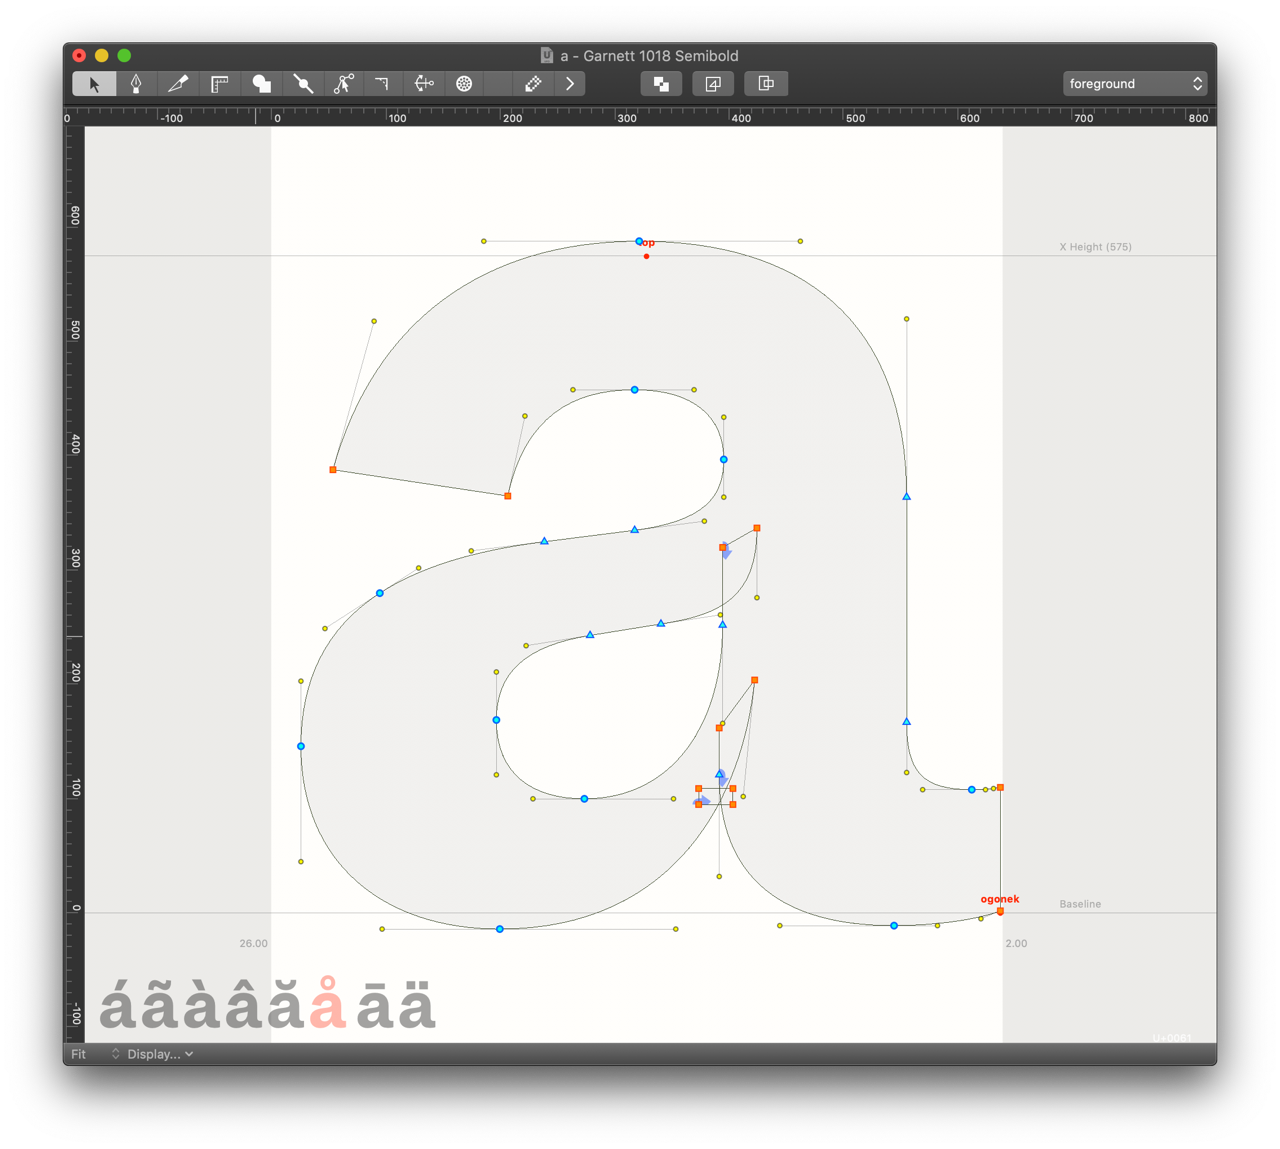Show more tools via the chevron arrow

point(570,84)
